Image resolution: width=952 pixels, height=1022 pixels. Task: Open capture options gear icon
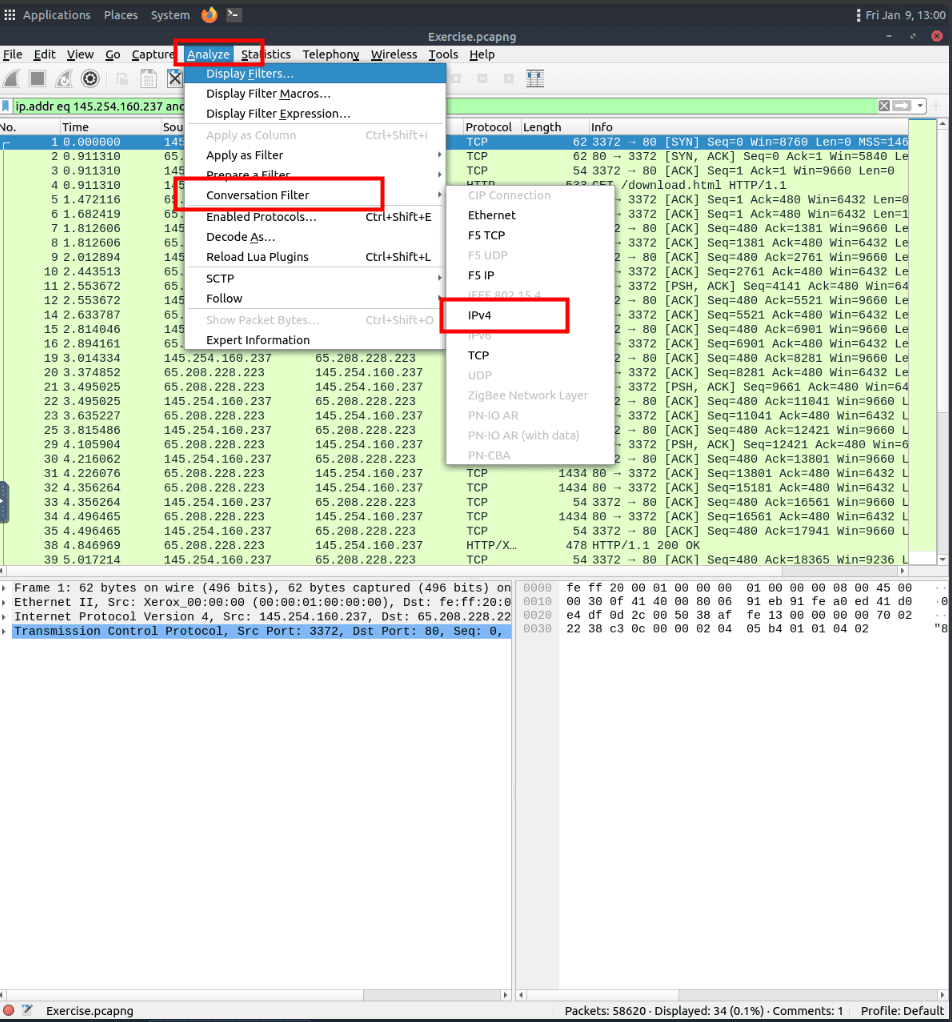pos(90,79)
